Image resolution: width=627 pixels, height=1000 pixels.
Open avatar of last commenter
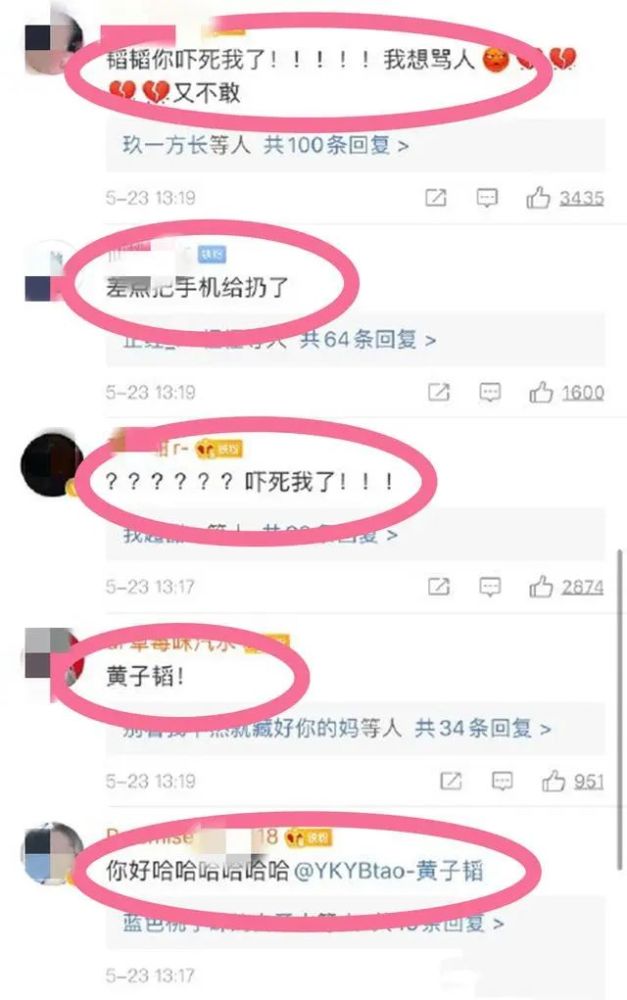(x=51, y=853)
